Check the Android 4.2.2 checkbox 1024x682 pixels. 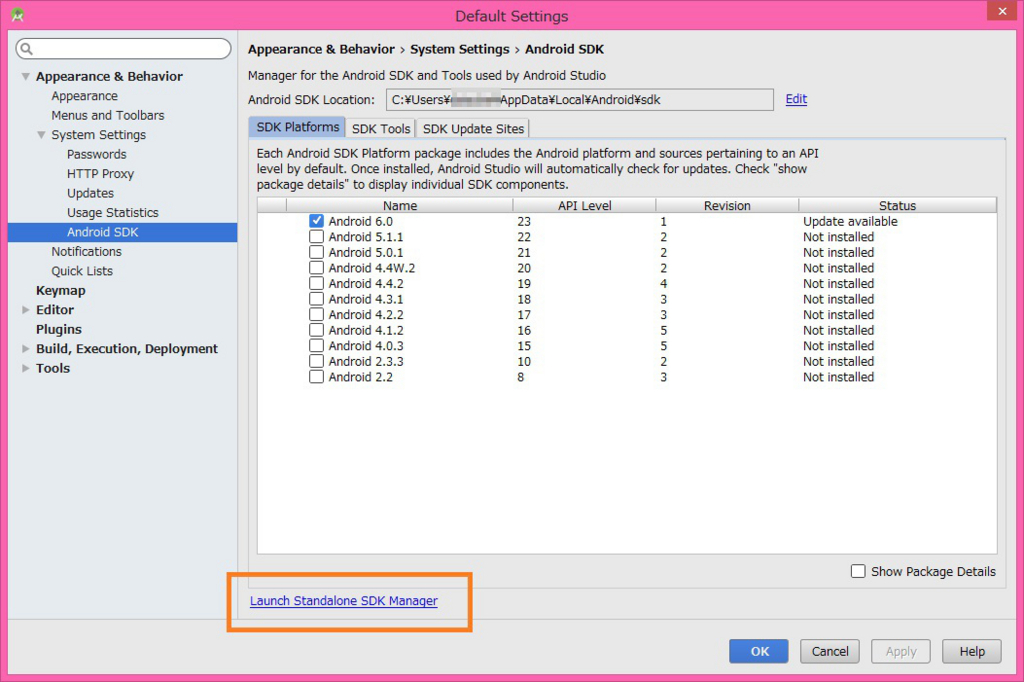pos(316,314)
